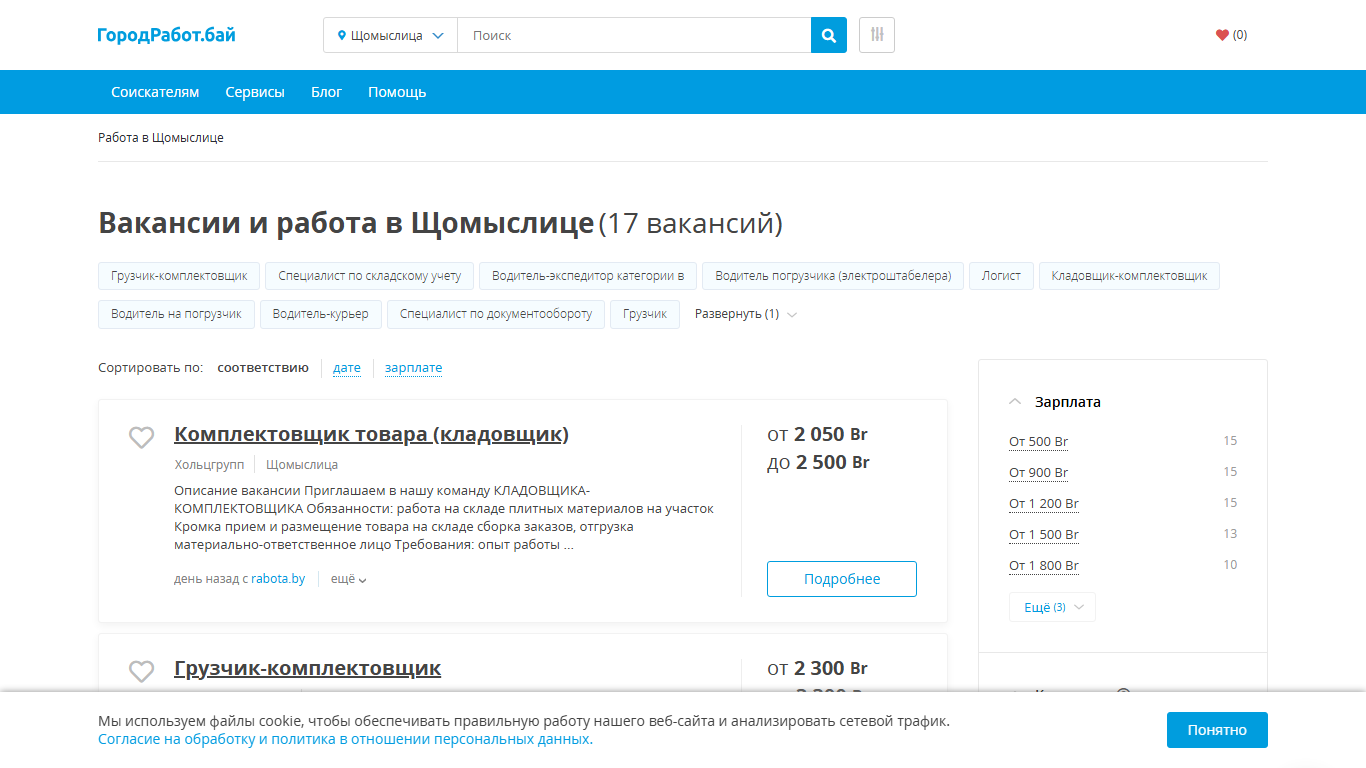Select the Грузчик-комплектовщик tag chip
Image resolution: width=1366 pixels, height=768 pixels.
pyautogui.click(x=179, y=276)
